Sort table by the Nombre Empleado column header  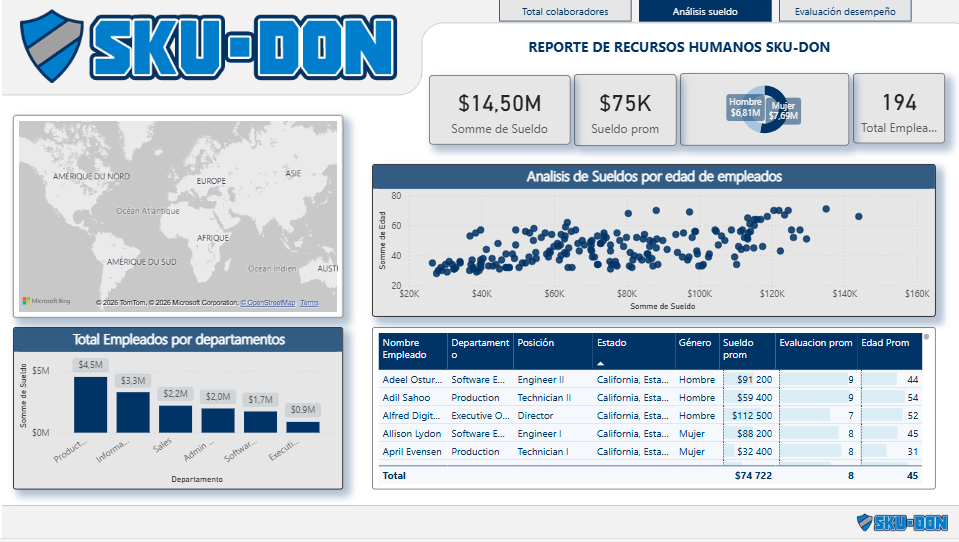[404, 348]
